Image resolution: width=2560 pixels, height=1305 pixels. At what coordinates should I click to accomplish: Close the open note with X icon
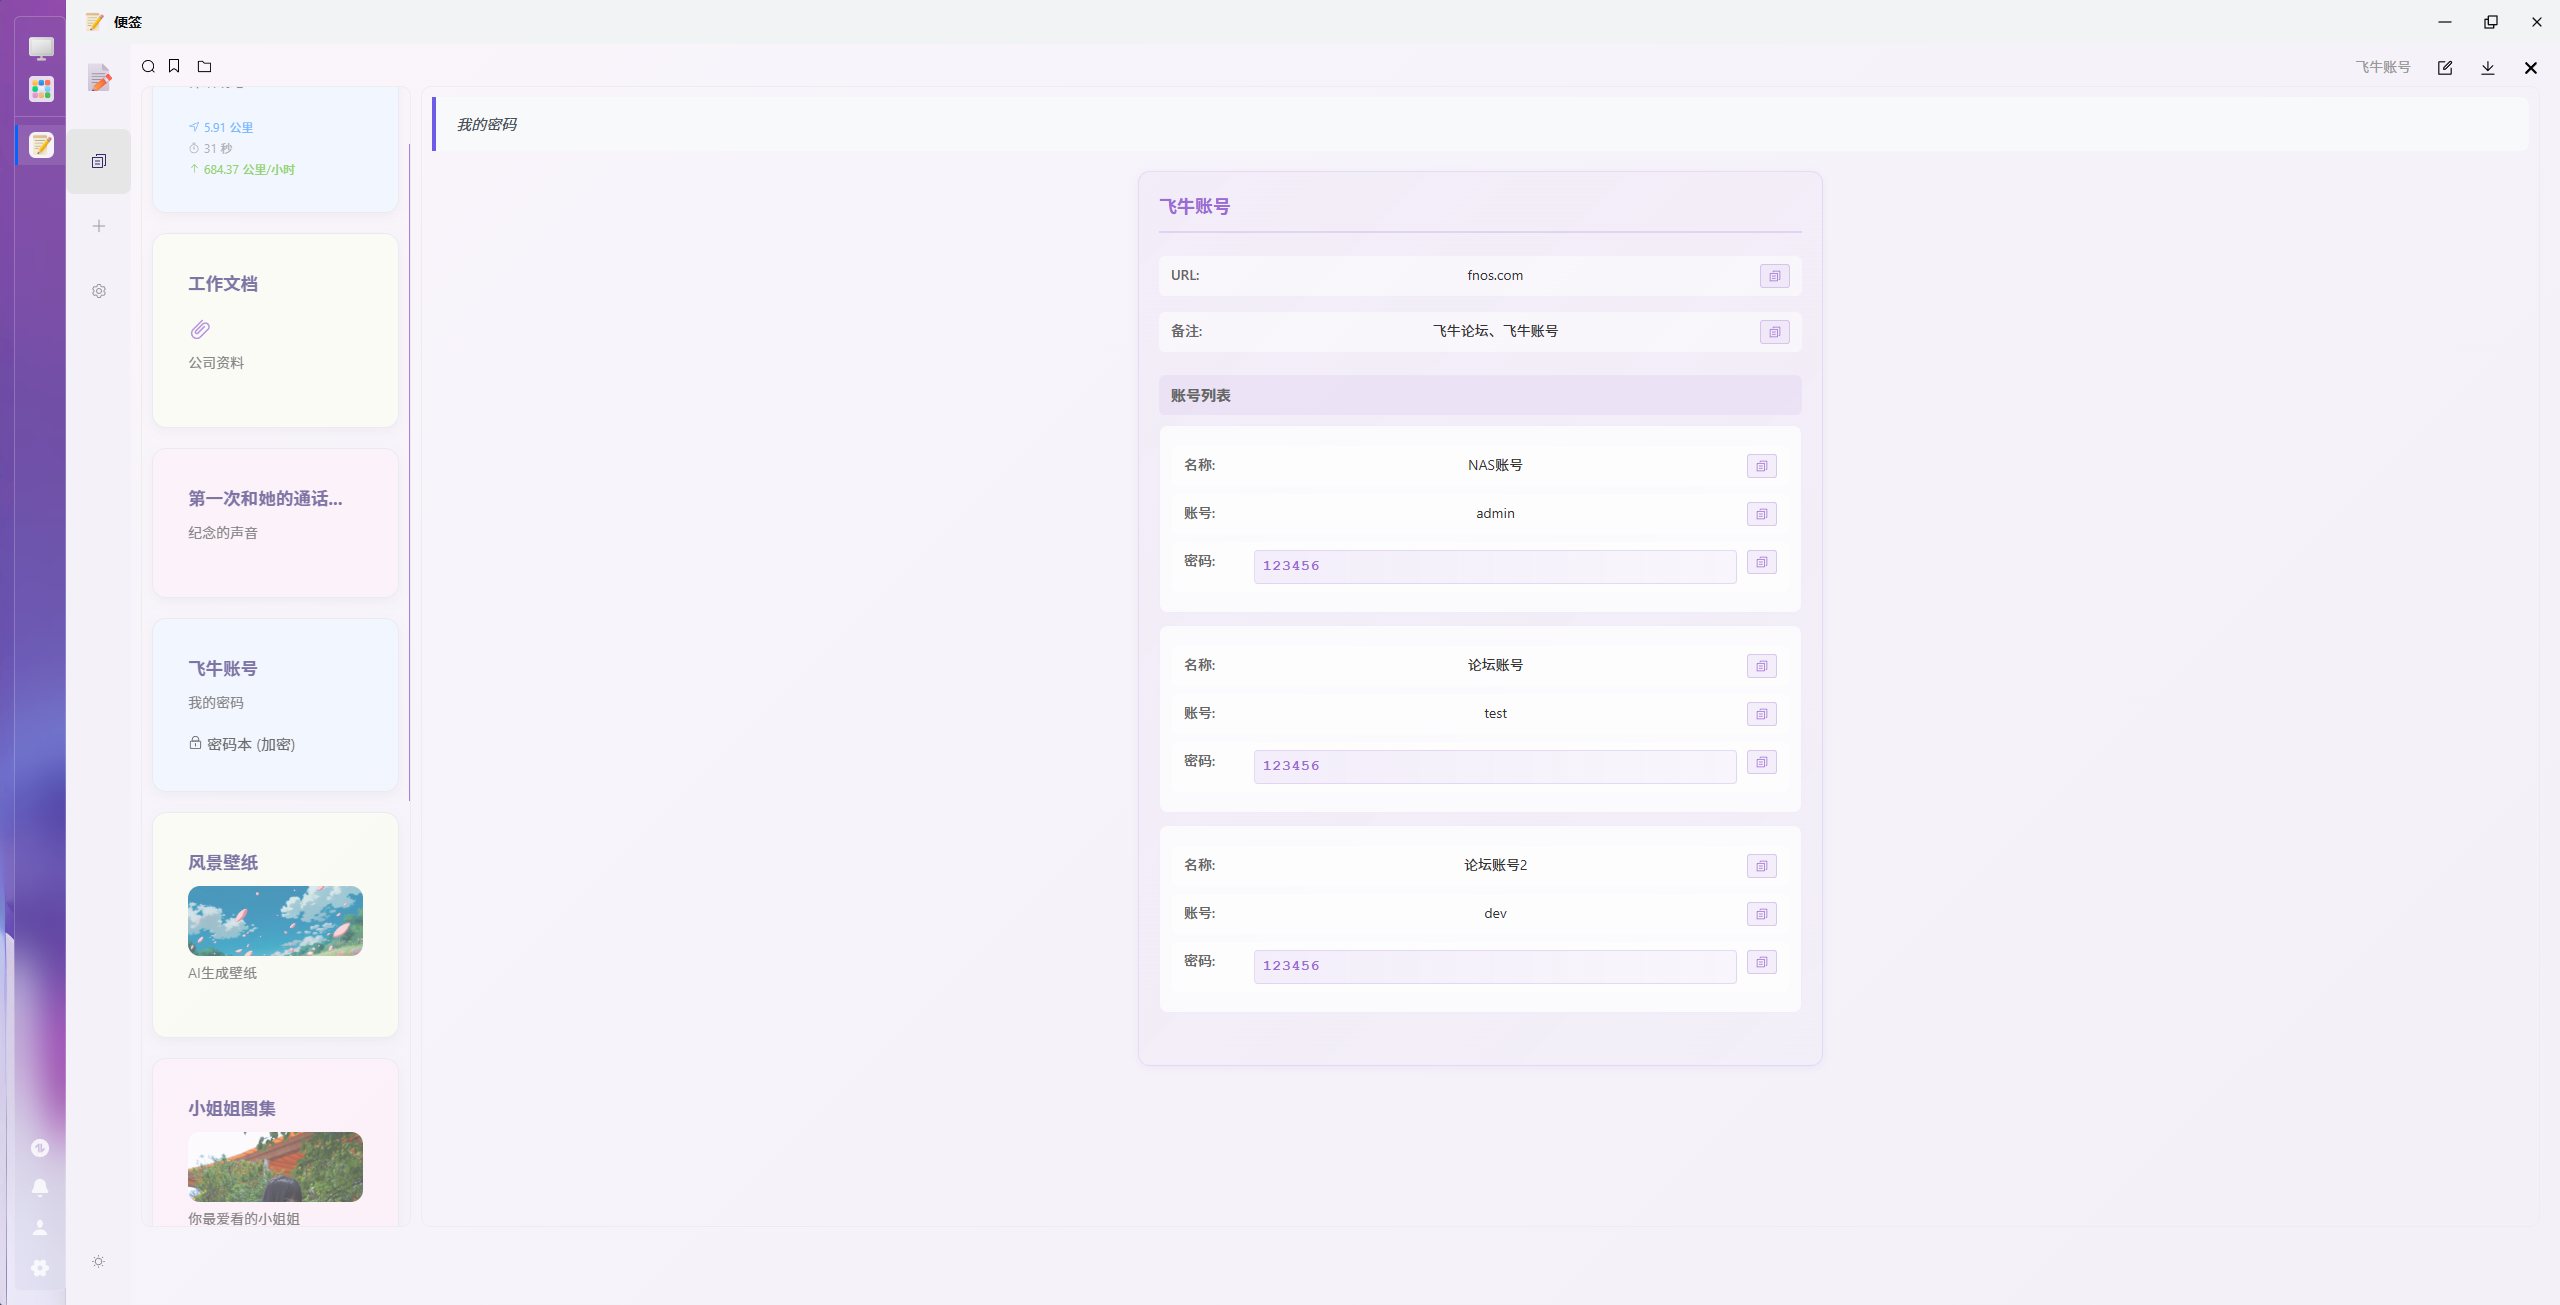pos(2530,68)
